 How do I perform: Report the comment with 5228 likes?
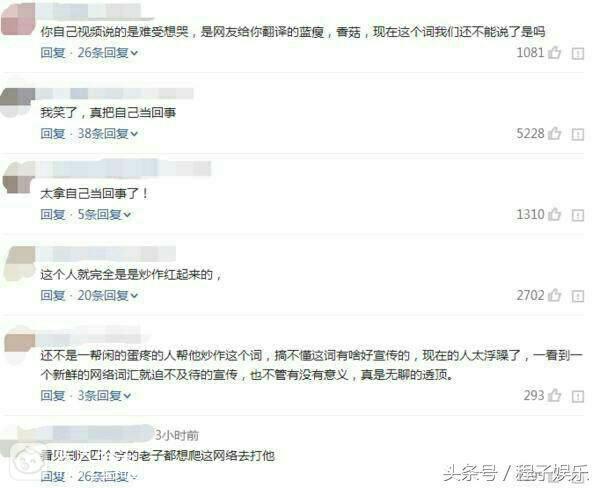578,134
